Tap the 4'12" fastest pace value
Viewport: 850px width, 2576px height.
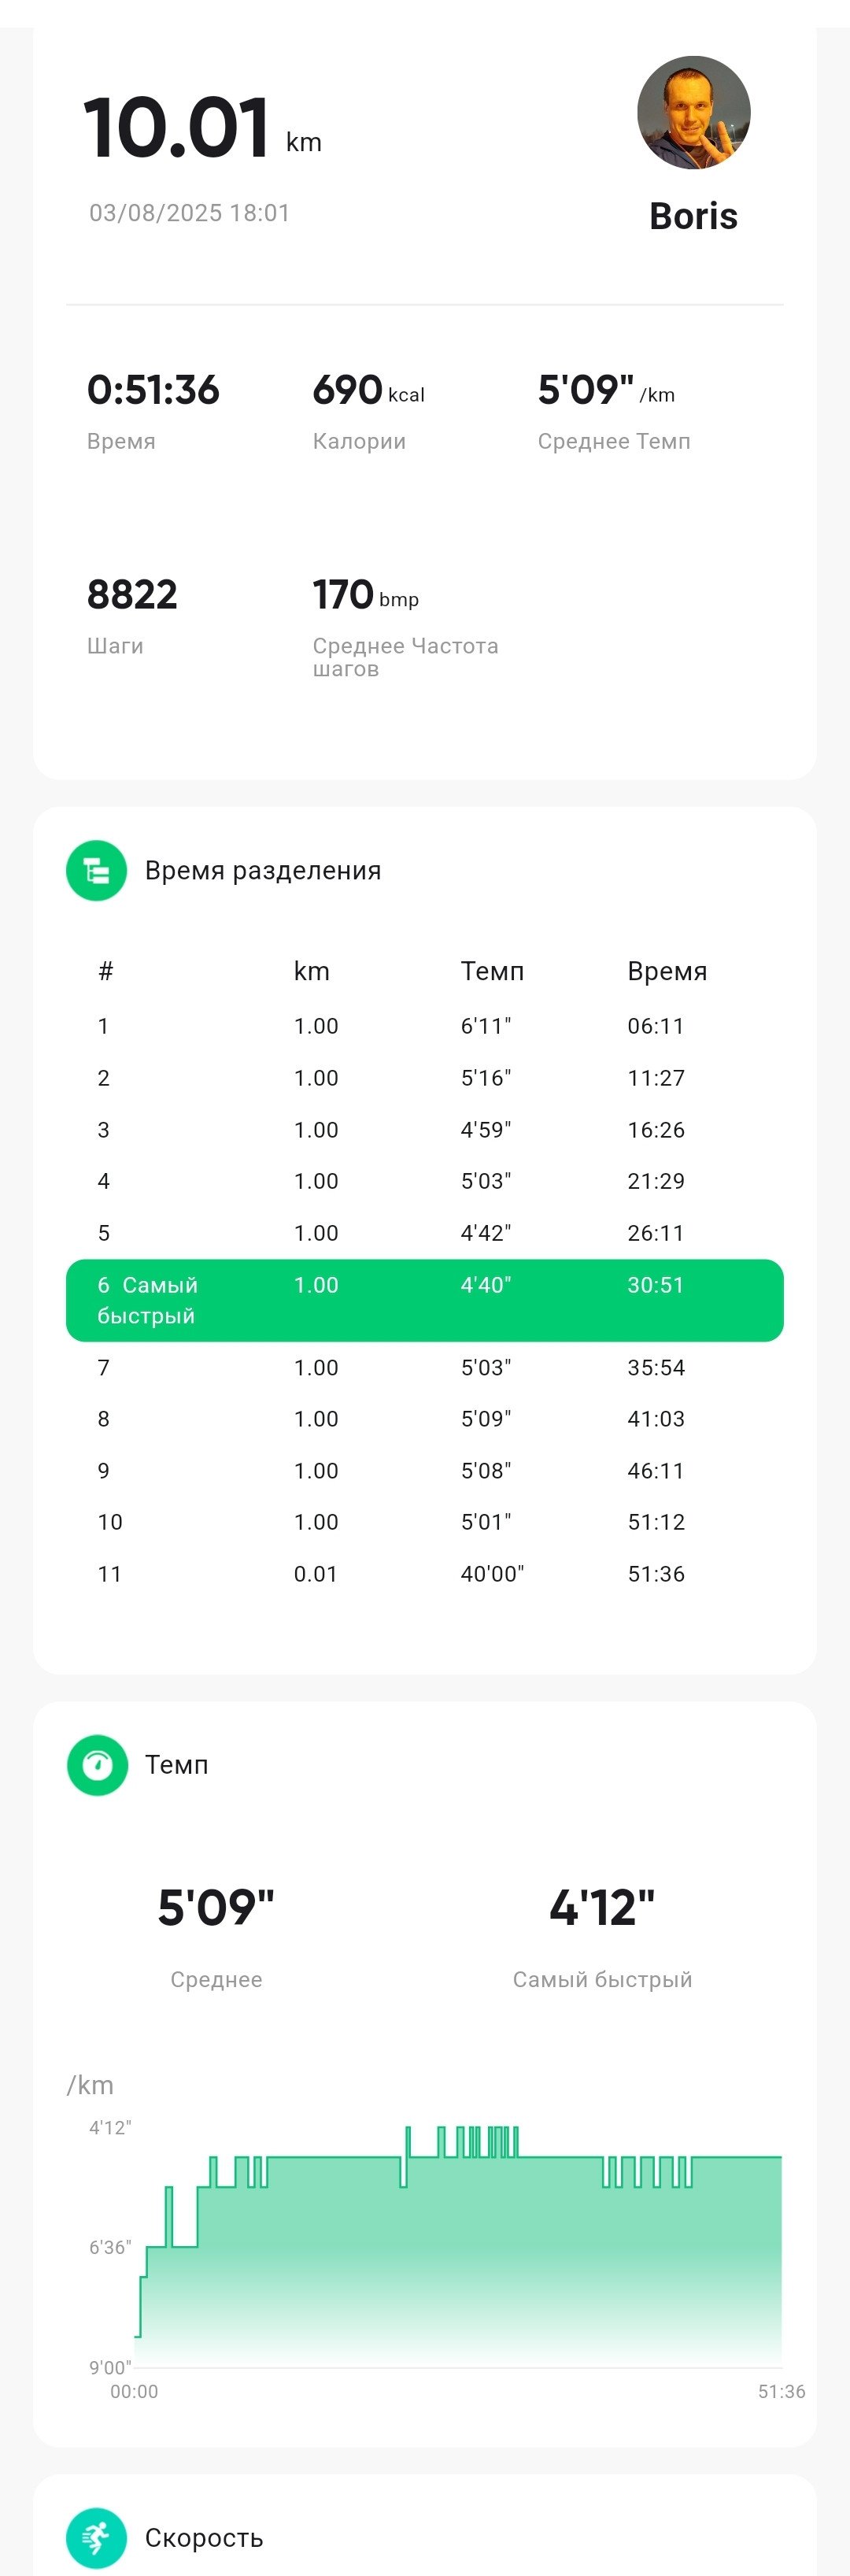(x=602, y=1908)
